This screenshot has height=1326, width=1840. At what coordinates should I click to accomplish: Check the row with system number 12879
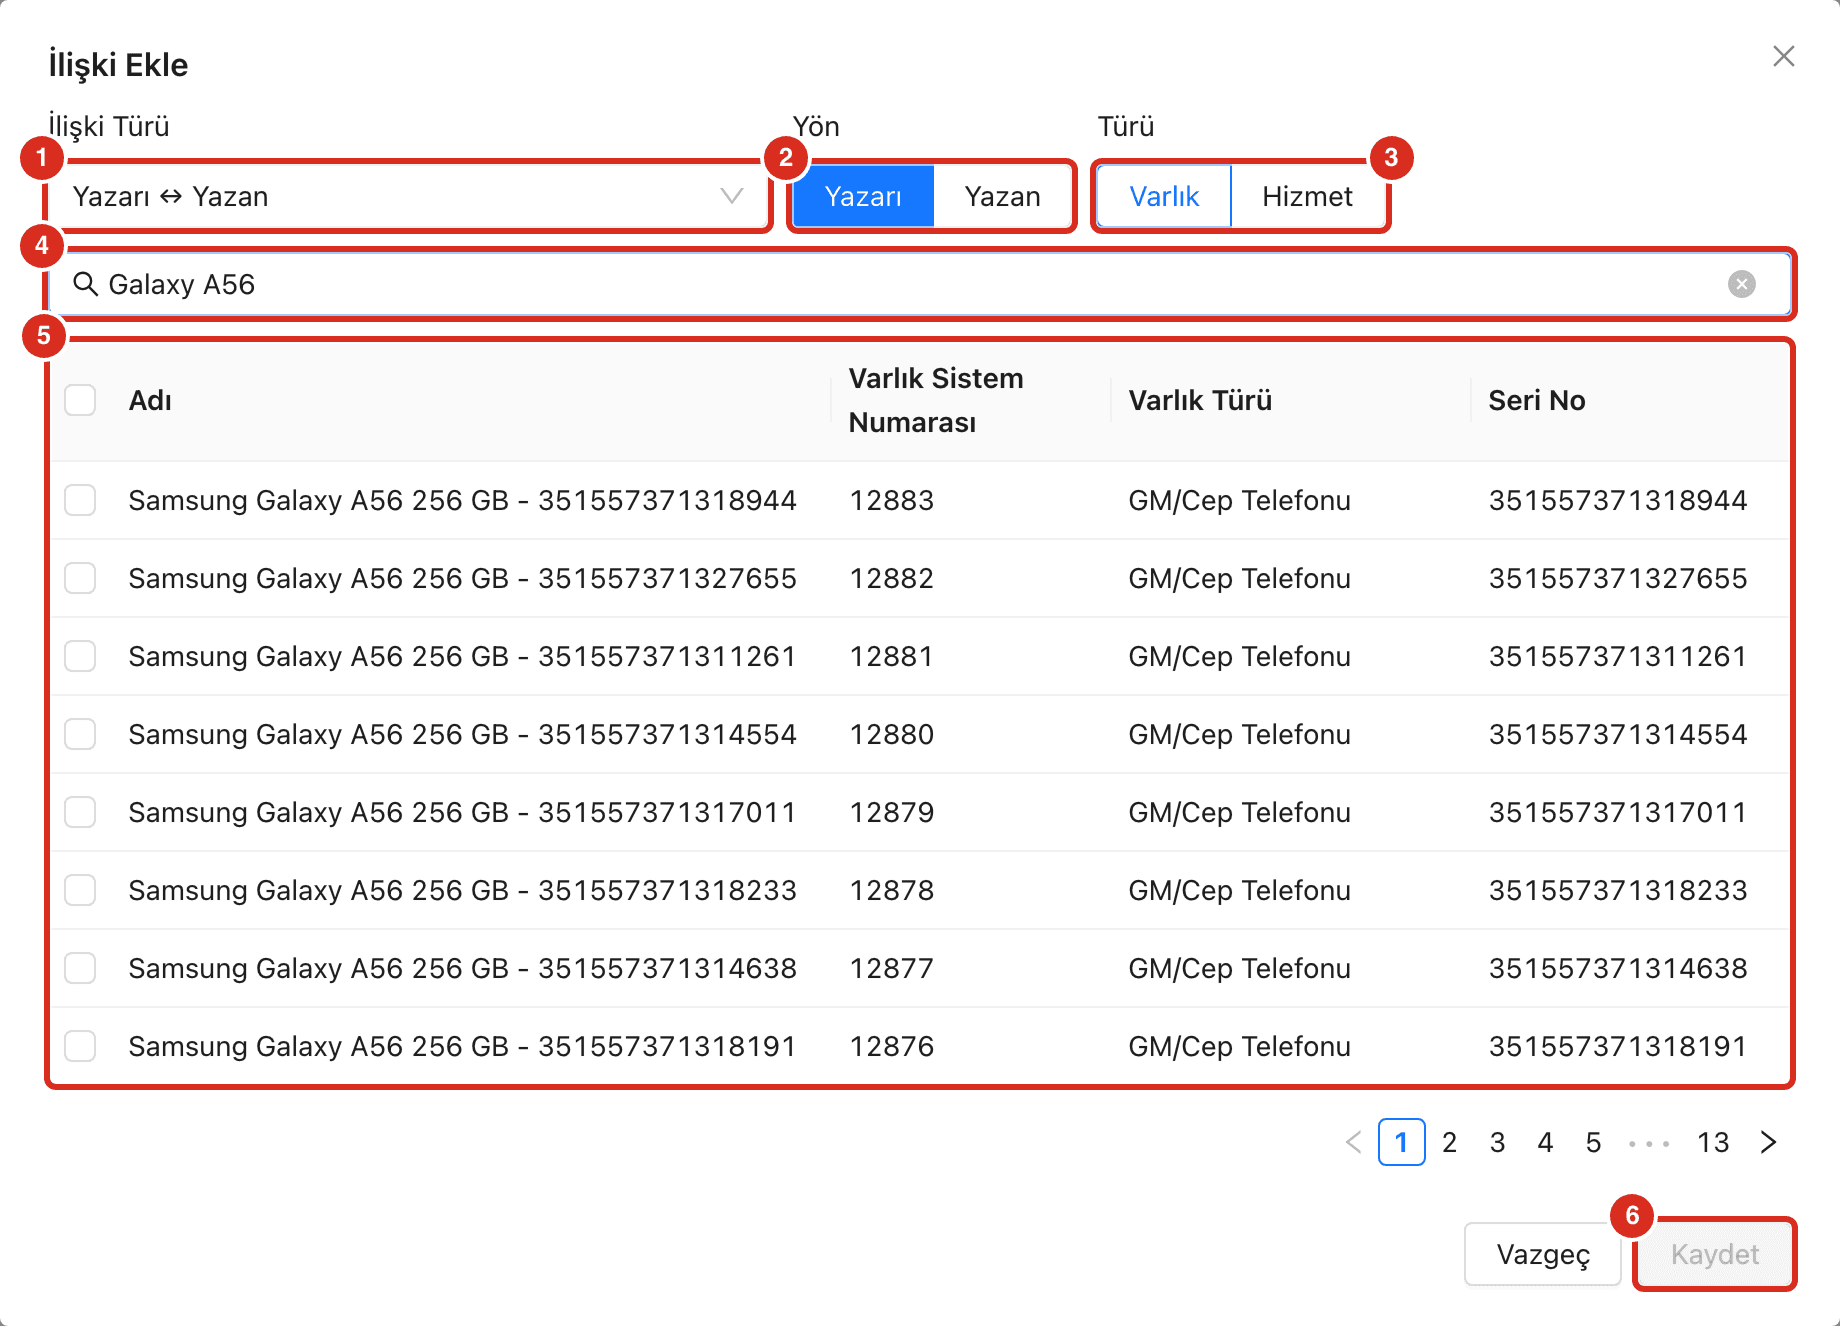pos(80,812)
